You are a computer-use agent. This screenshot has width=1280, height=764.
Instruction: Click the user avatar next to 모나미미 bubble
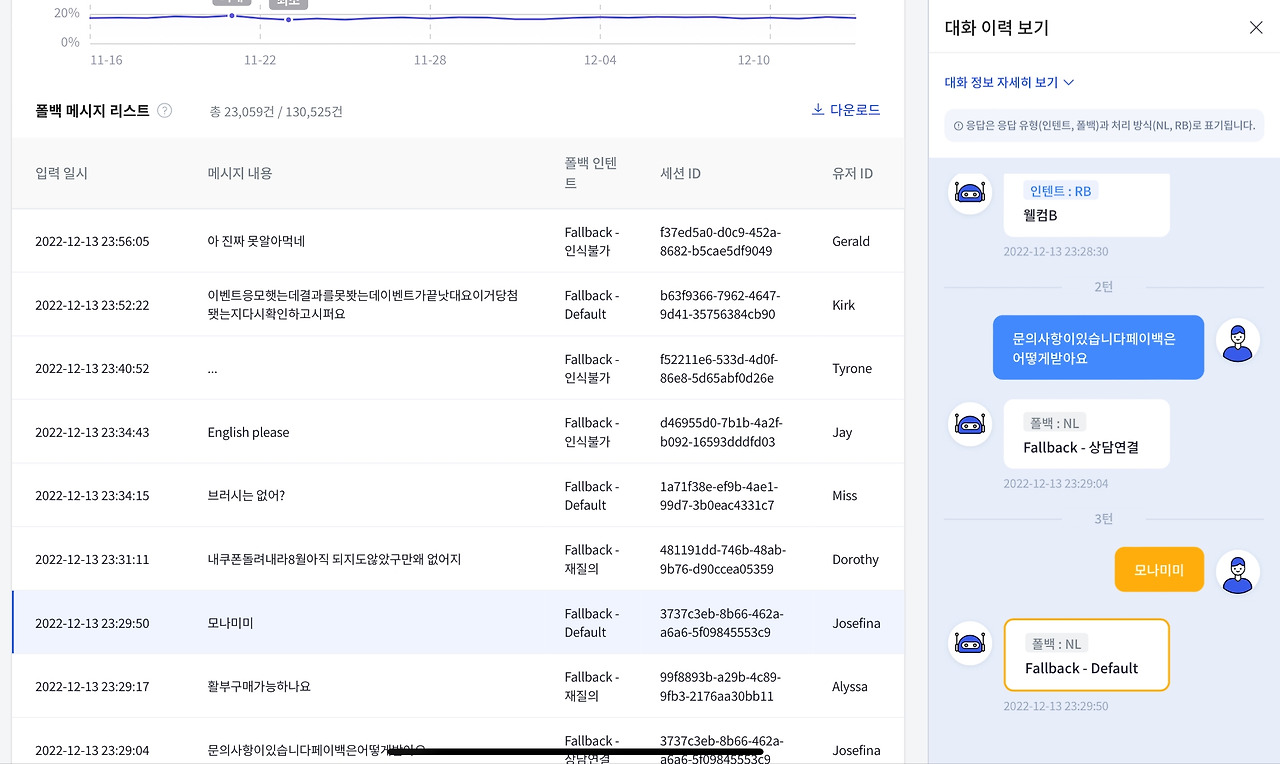coord(1237,571)
